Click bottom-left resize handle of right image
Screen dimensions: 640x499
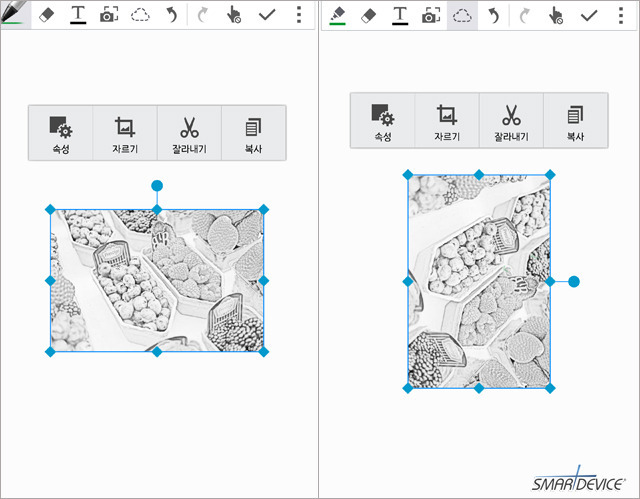click(x=408, y=388)
